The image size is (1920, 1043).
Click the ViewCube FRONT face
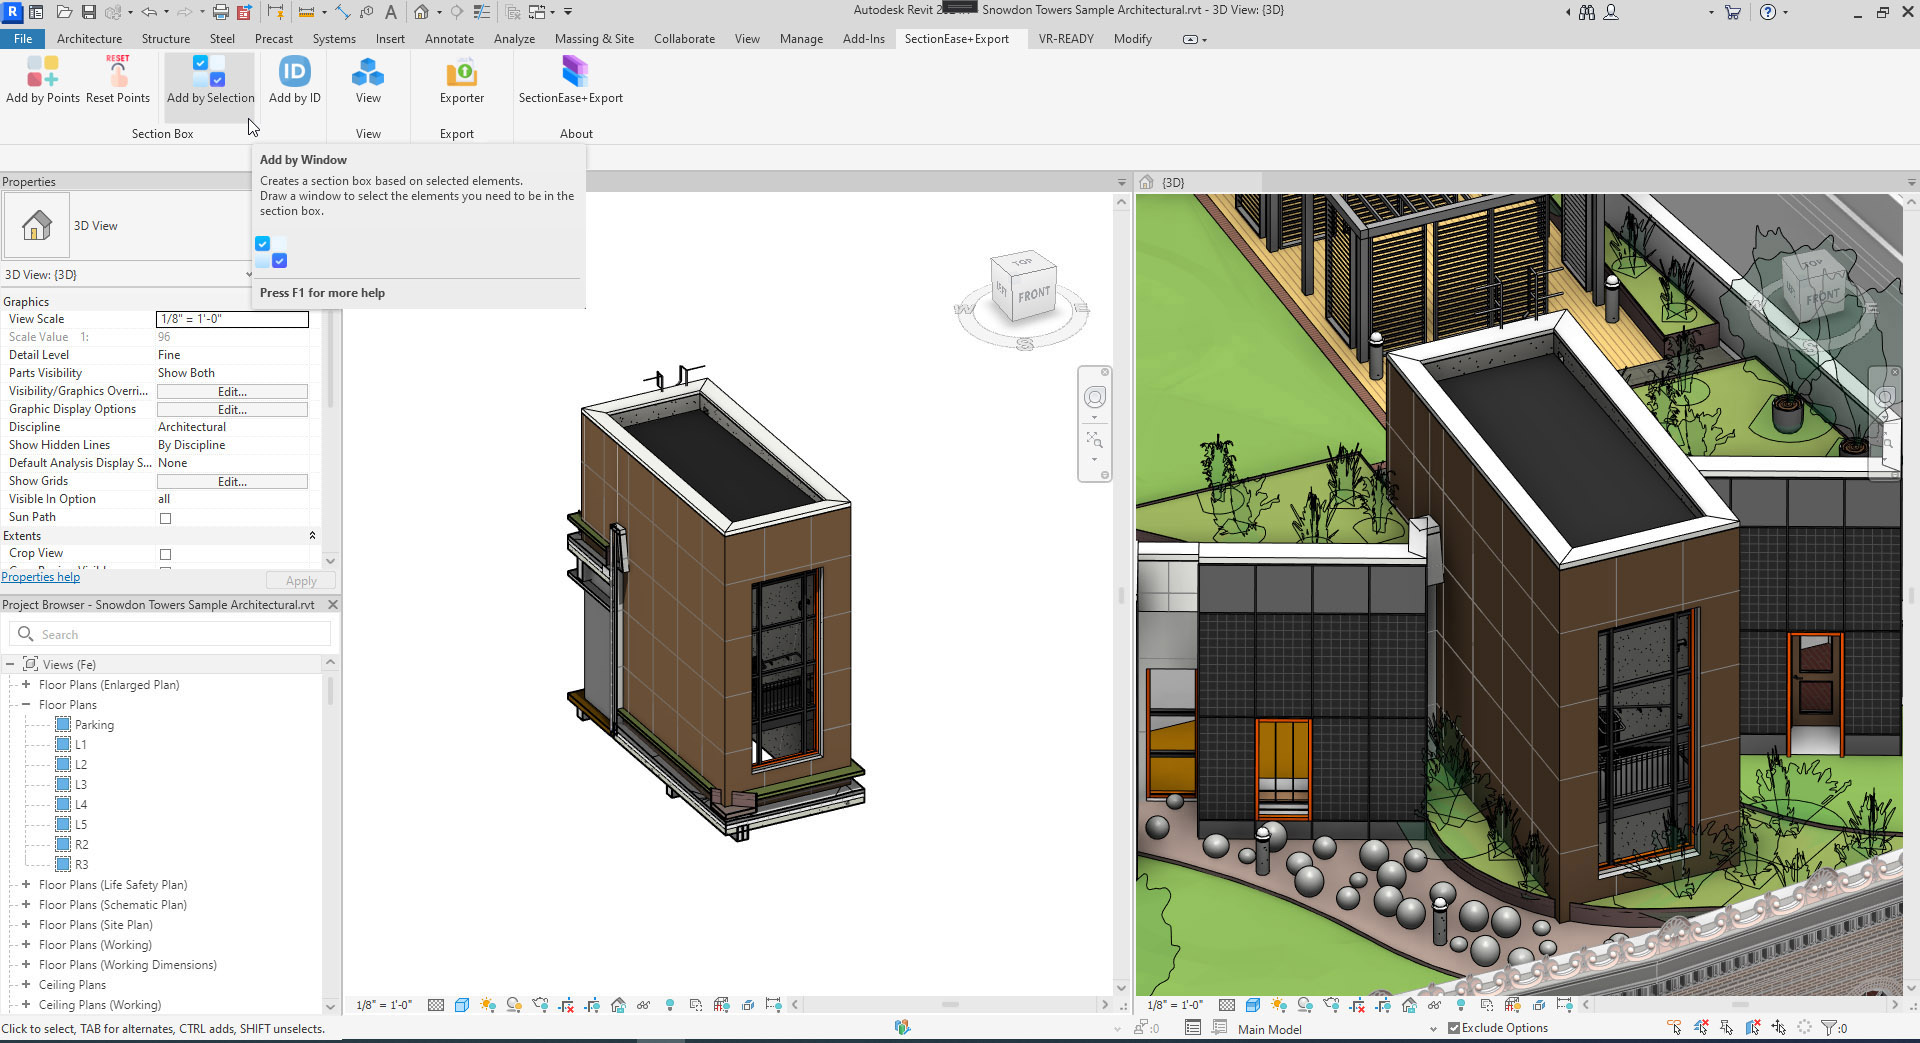(x=1034, y=295)
